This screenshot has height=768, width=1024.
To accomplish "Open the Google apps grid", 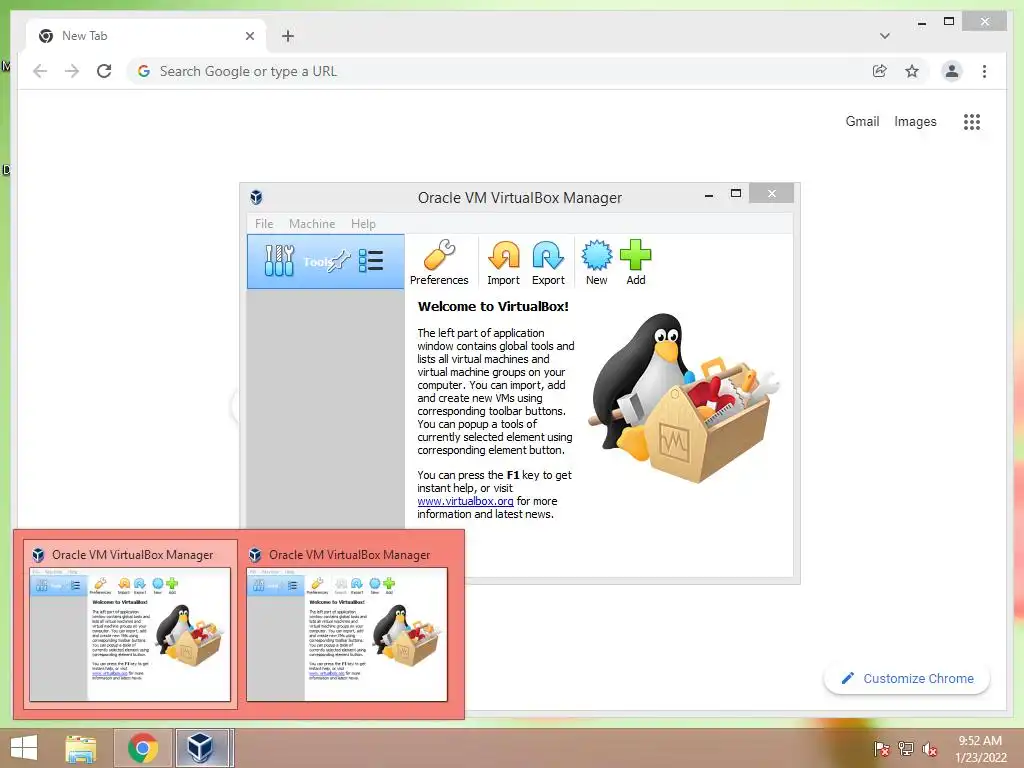I will [x=972, y=121].
